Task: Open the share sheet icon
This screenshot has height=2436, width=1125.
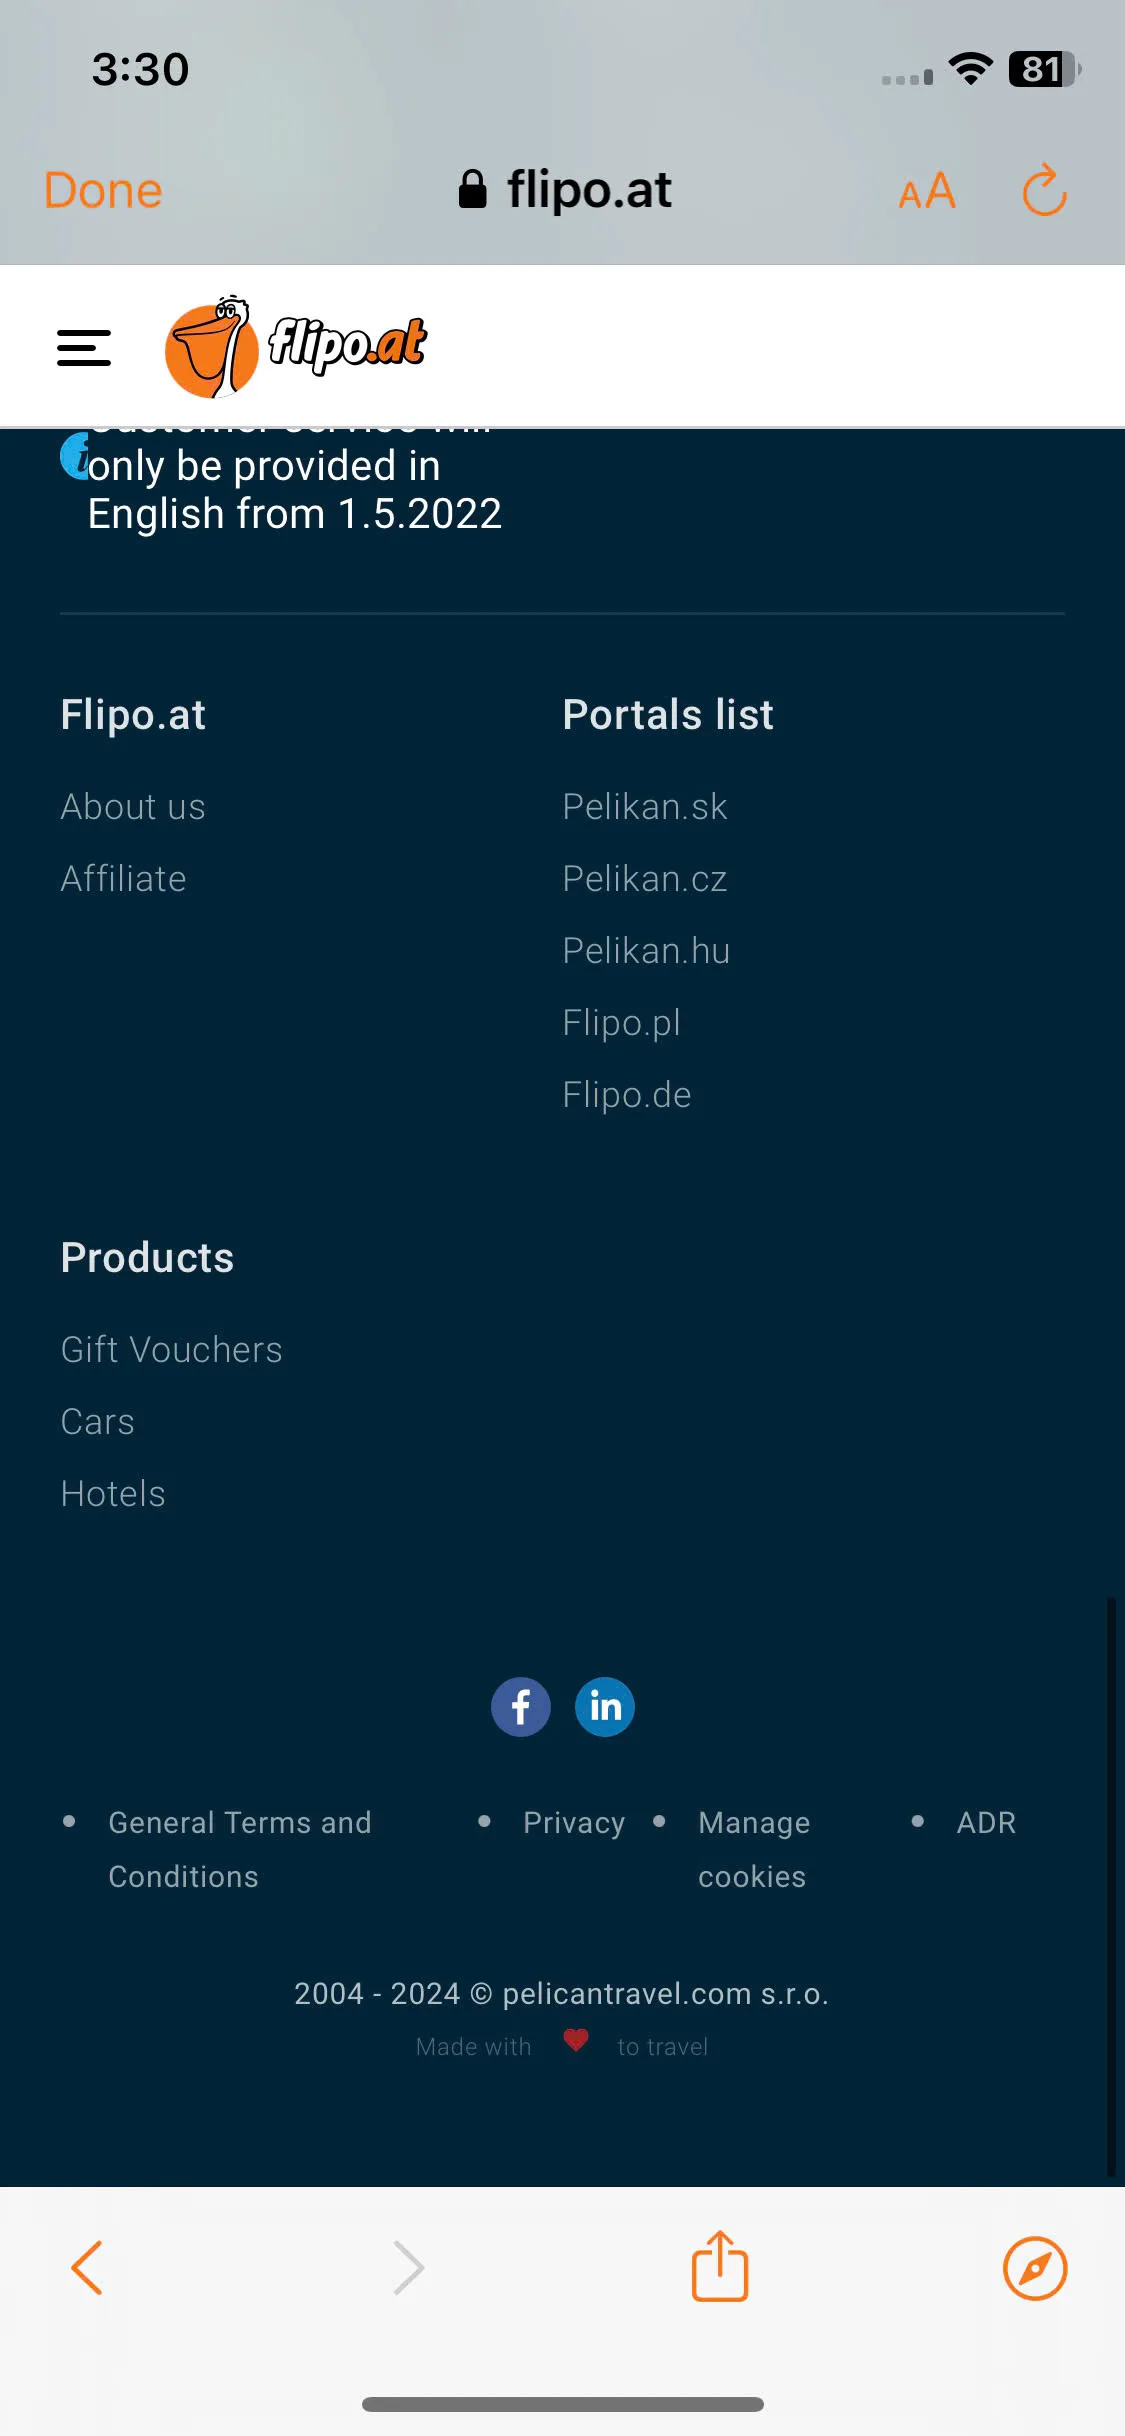Action: [720, 2266]
